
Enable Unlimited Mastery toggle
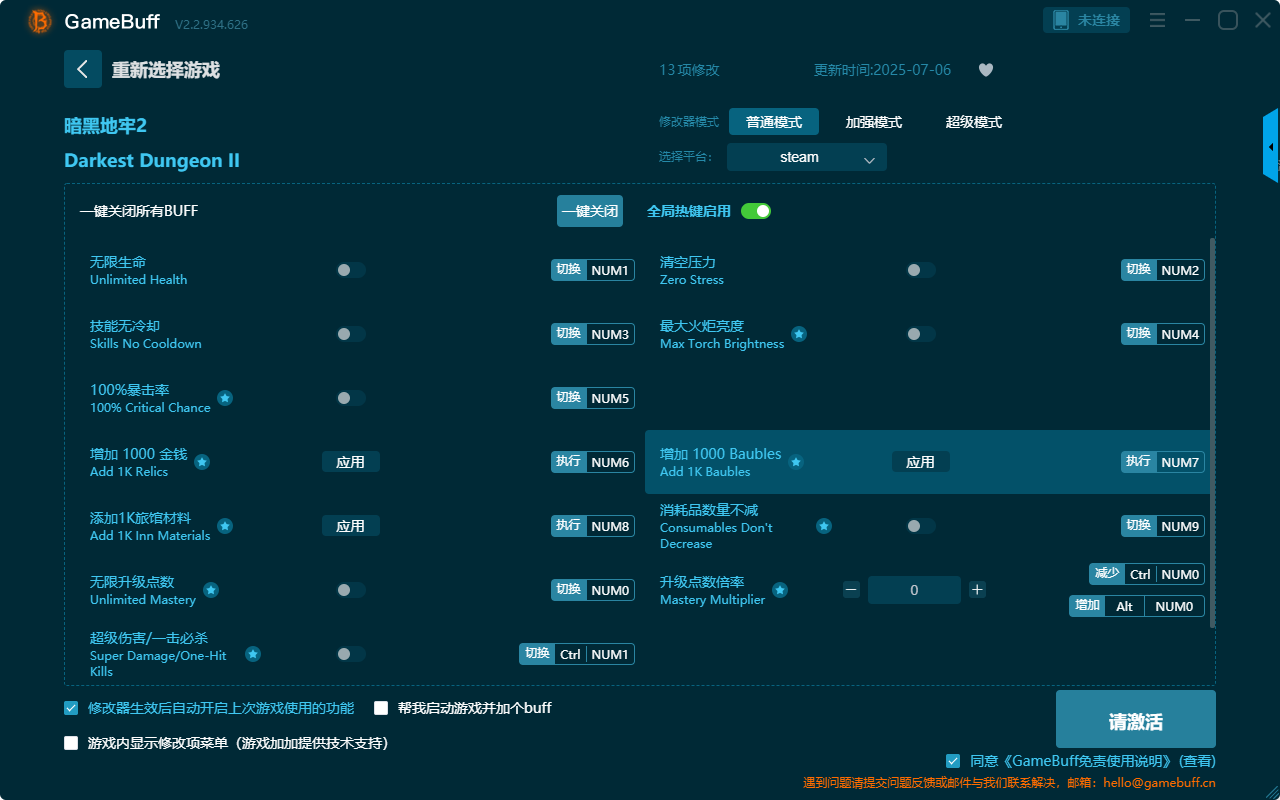(351, 590)
